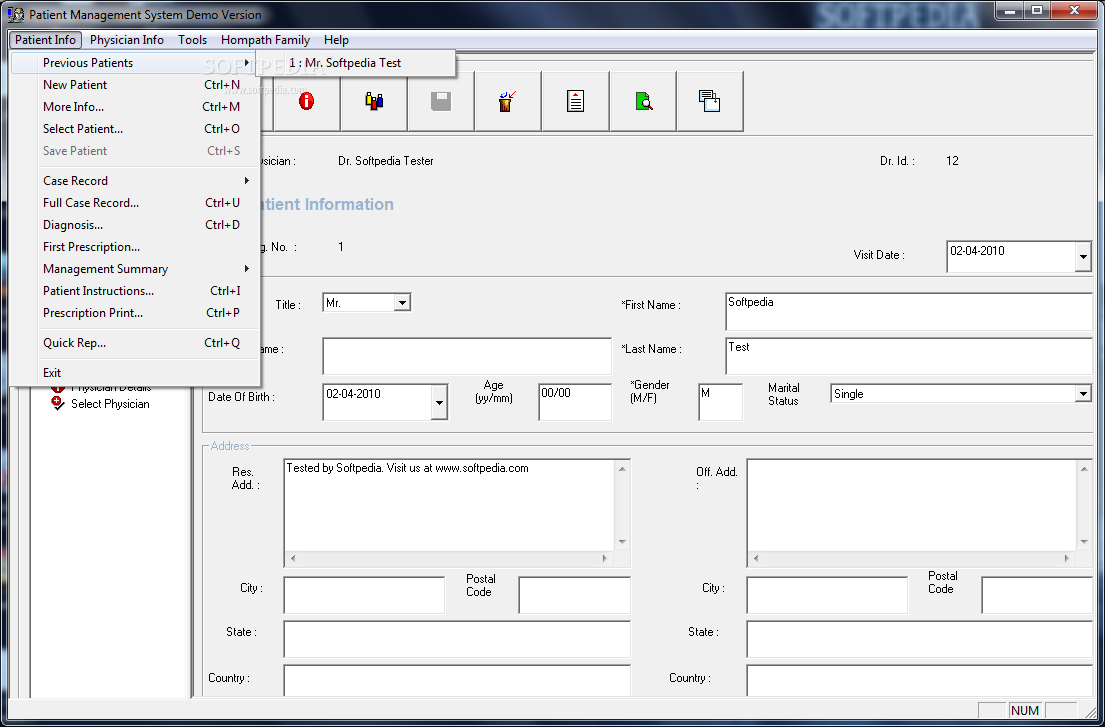1105x727 pixels.
Task: Click the Res. Add. text area
Action: pos(450,505)
